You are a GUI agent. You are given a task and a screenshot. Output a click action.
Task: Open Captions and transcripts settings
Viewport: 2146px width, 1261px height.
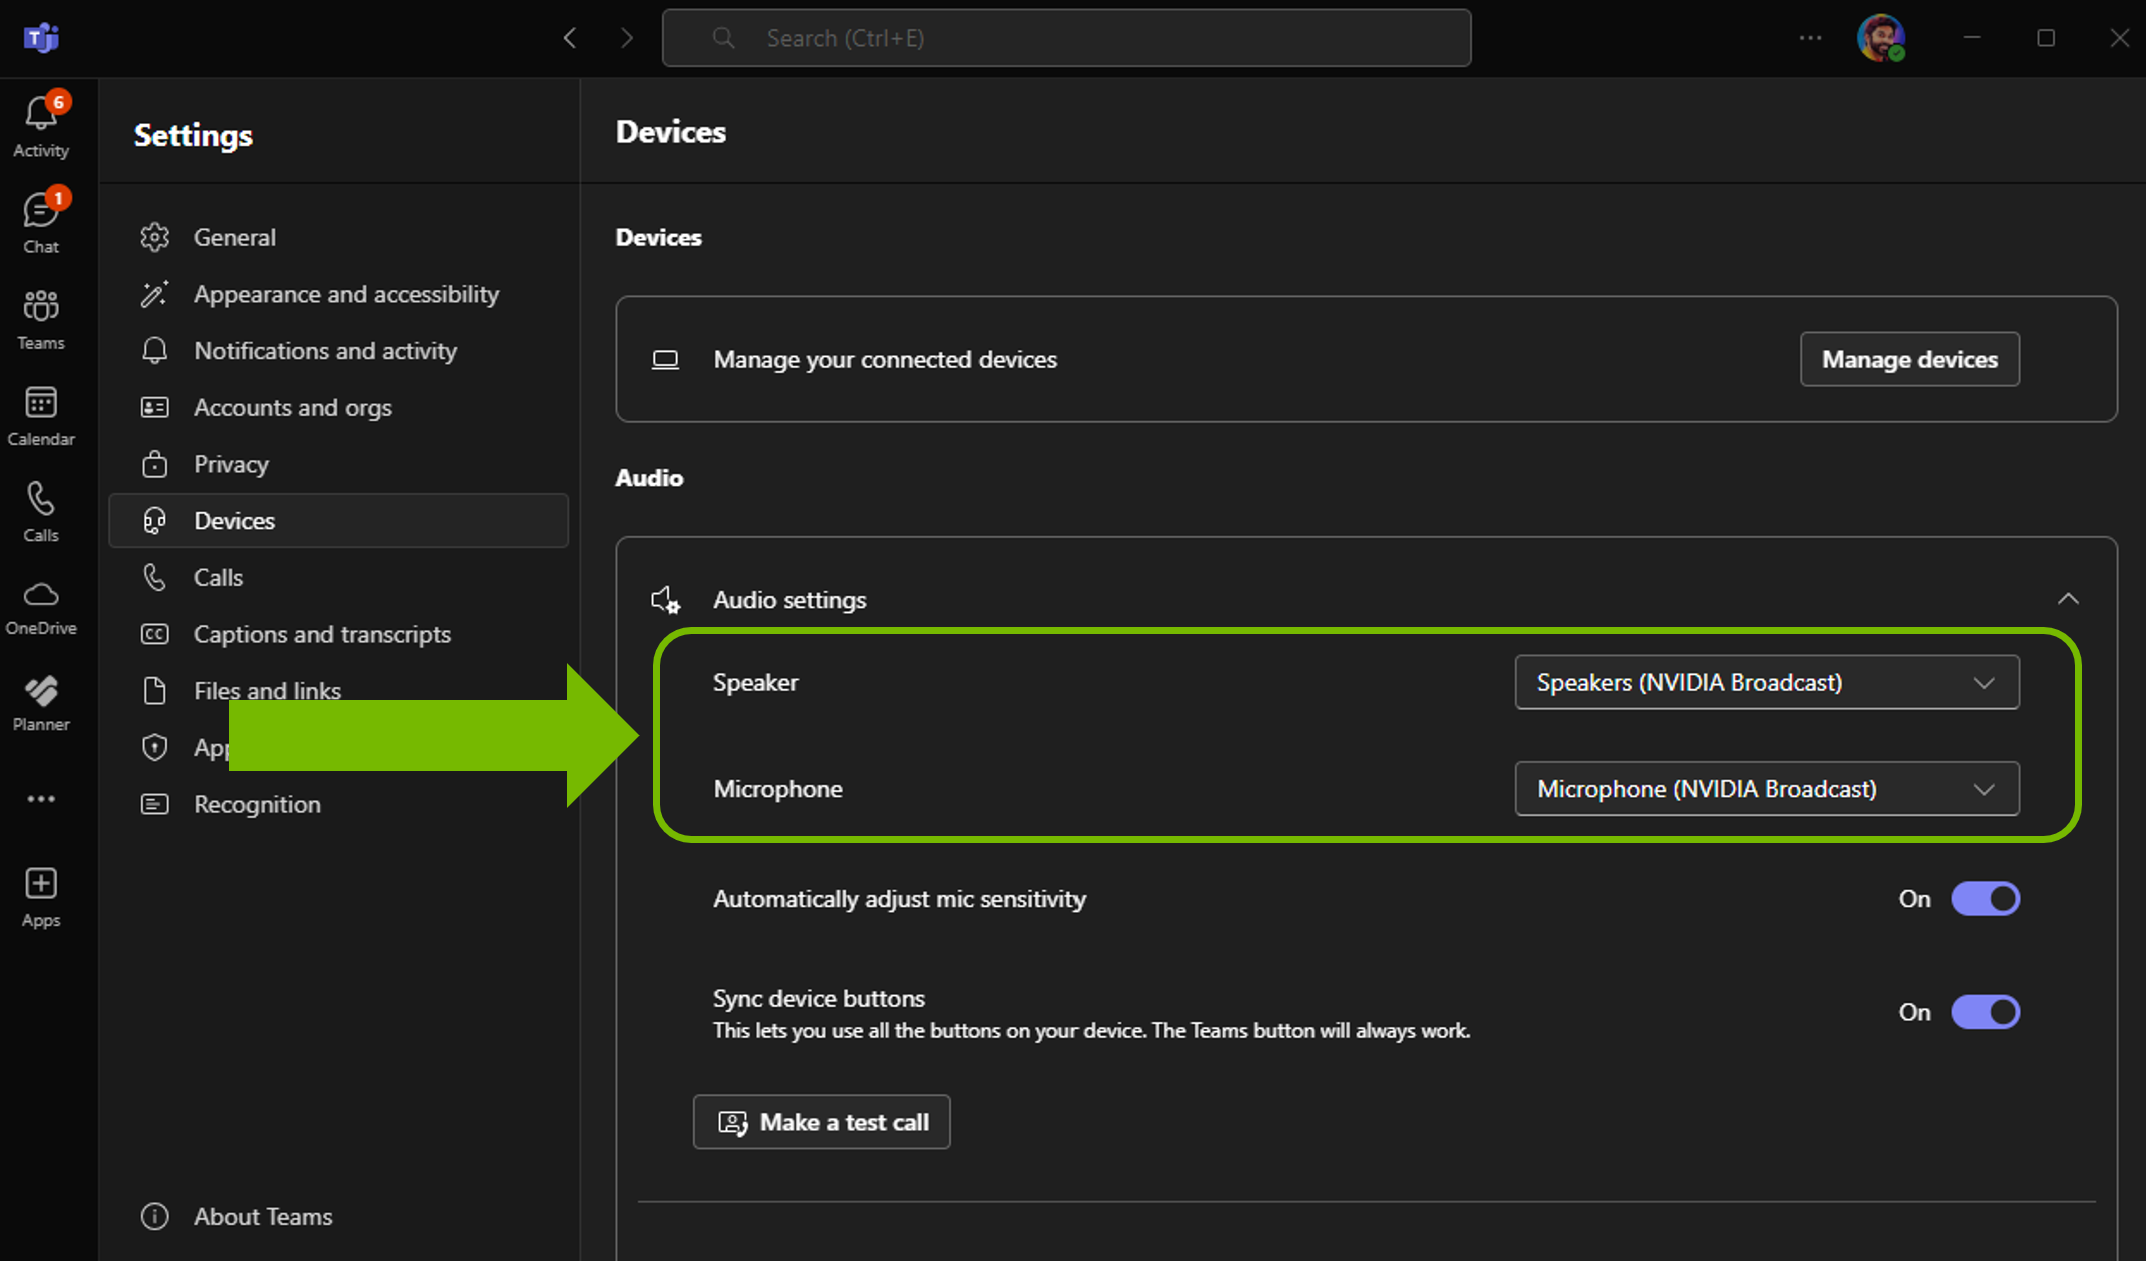click(321, 634)
